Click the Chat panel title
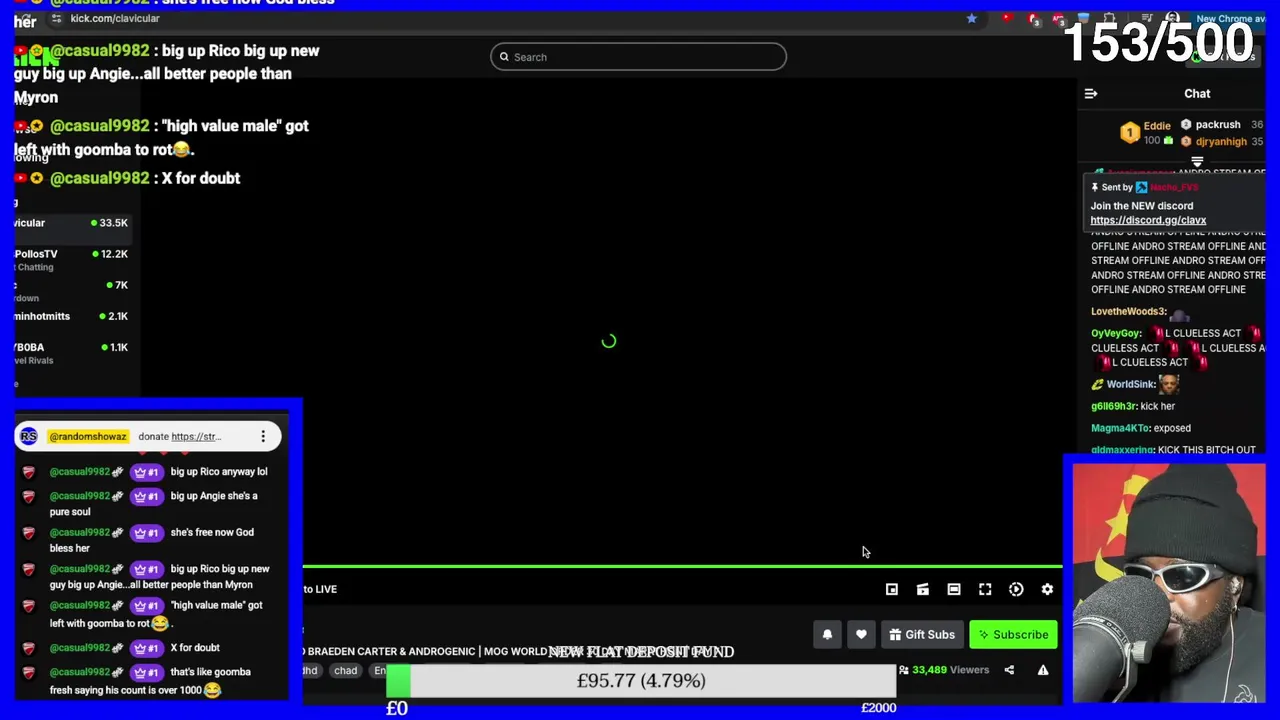Viewport: 1280px width, 720px height. click(1197, 94)
